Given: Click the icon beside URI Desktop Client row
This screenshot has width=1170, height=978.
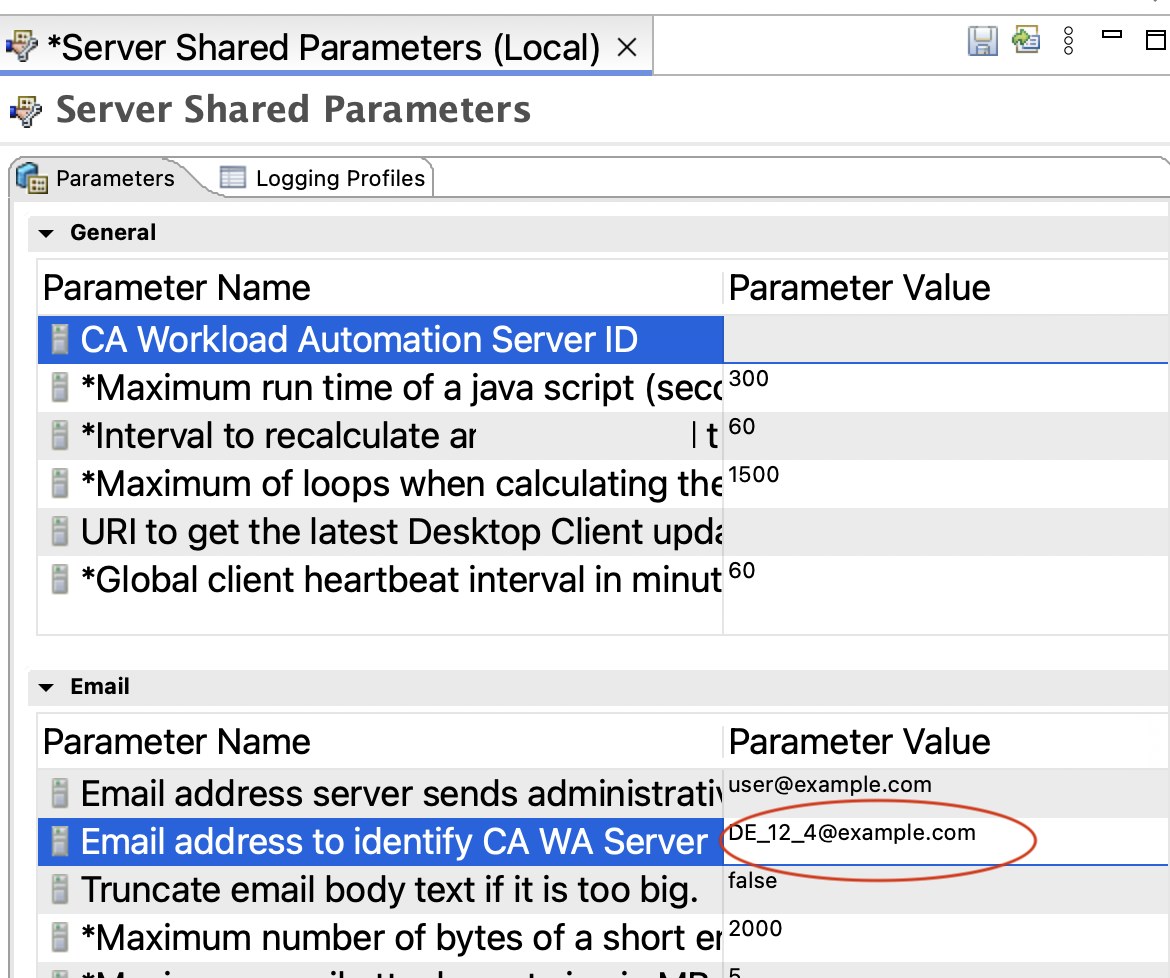Looking at the screenshot, I should (x=60, y=532).
